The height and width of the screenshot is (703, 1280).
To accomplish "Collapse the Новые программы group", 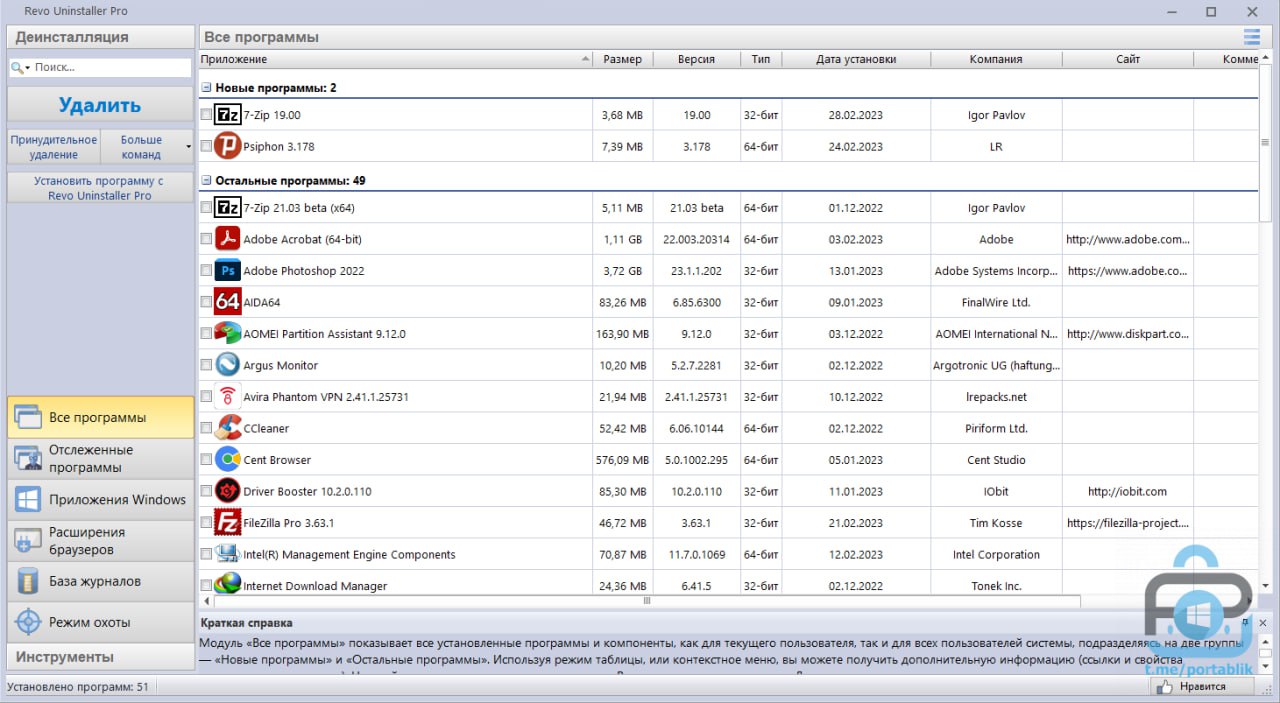I will coord(206,88).
